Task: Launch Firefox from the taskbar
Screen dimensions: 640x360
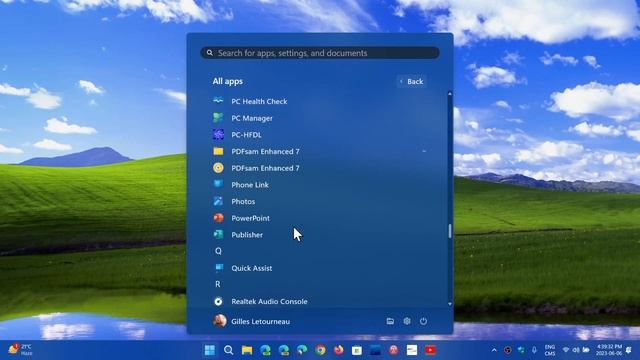Action: click(x=338, y=350)
